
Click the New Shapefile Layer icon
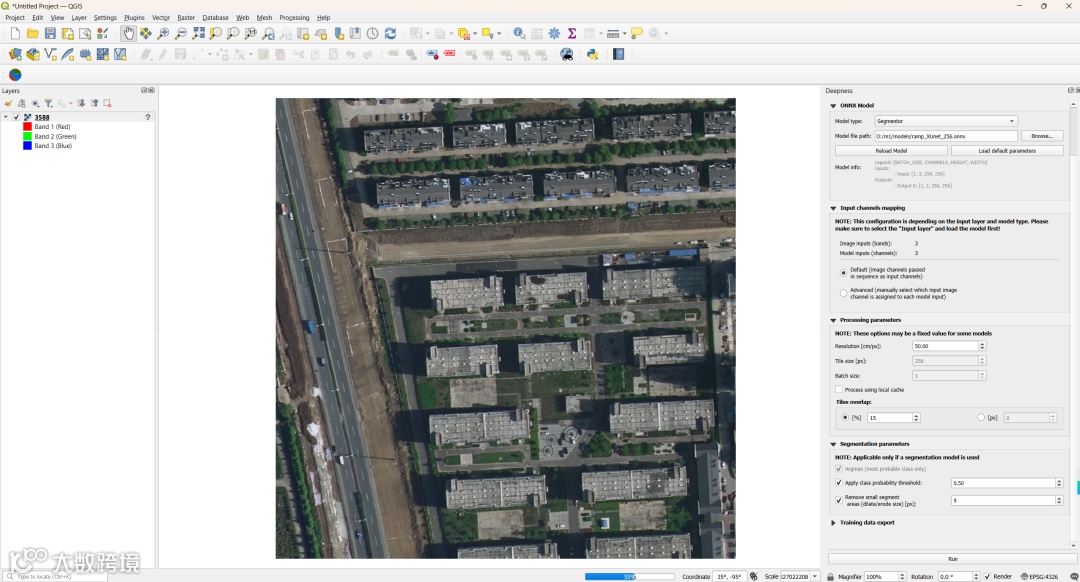50,54
